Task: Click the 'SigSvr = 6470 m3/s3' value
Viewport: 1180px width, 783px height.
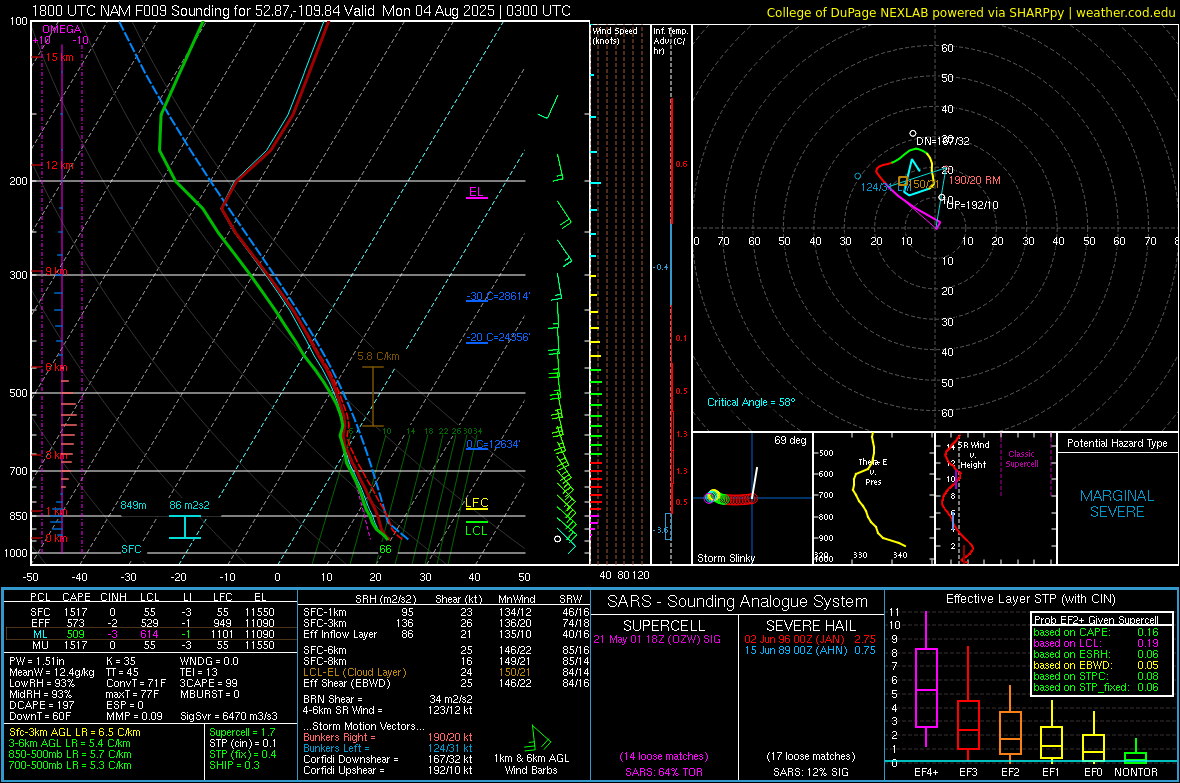Action: pos(229,716)
